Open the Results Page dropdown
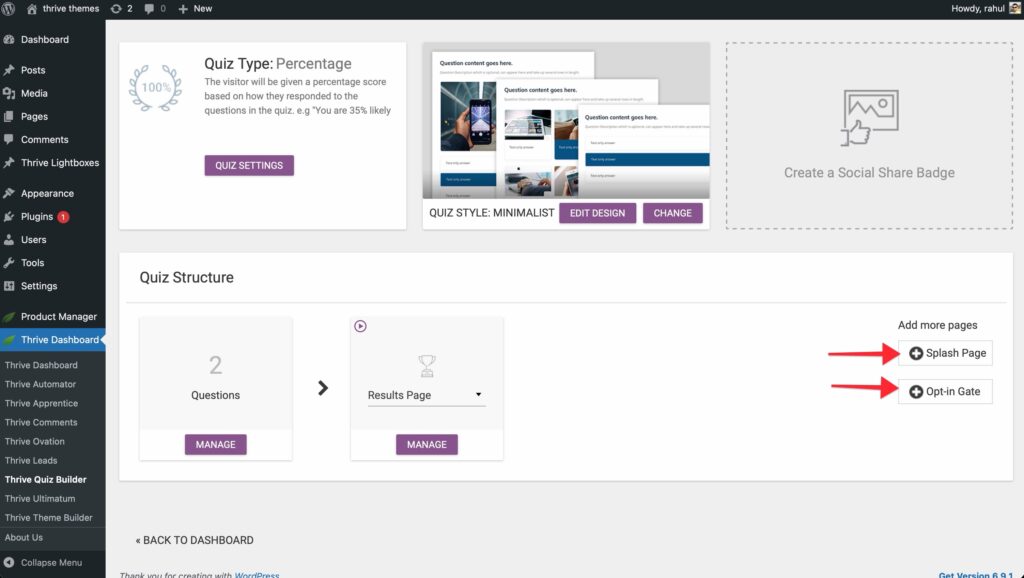 (426, 395)
